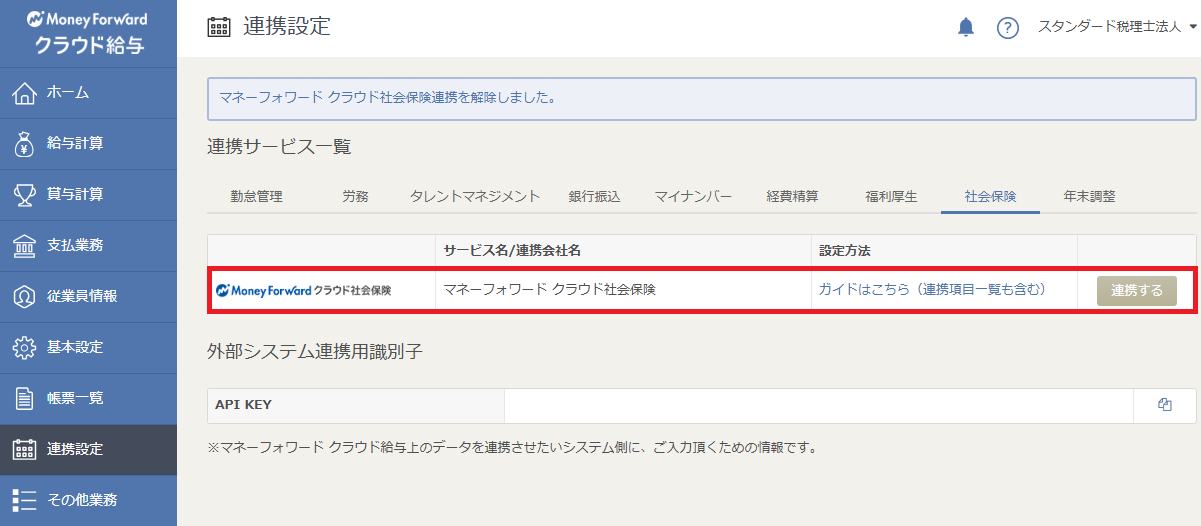This screenshot has width=1201, height=526.
Task: Click the 連携解除 notification message banner
Action: tap(702, 99)
